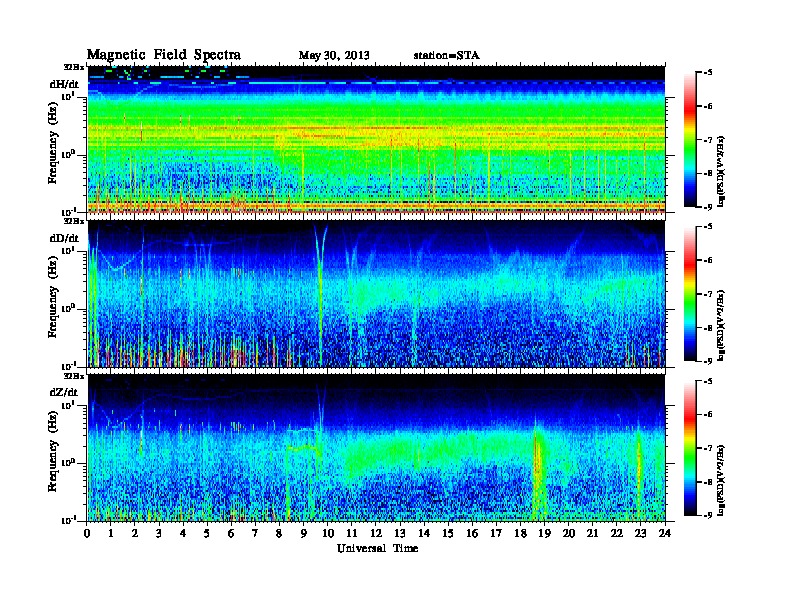This screenshot has height=612, width=792.
Task: Click the -5 tick on dH/dt color scale
Action: (708, 73)
